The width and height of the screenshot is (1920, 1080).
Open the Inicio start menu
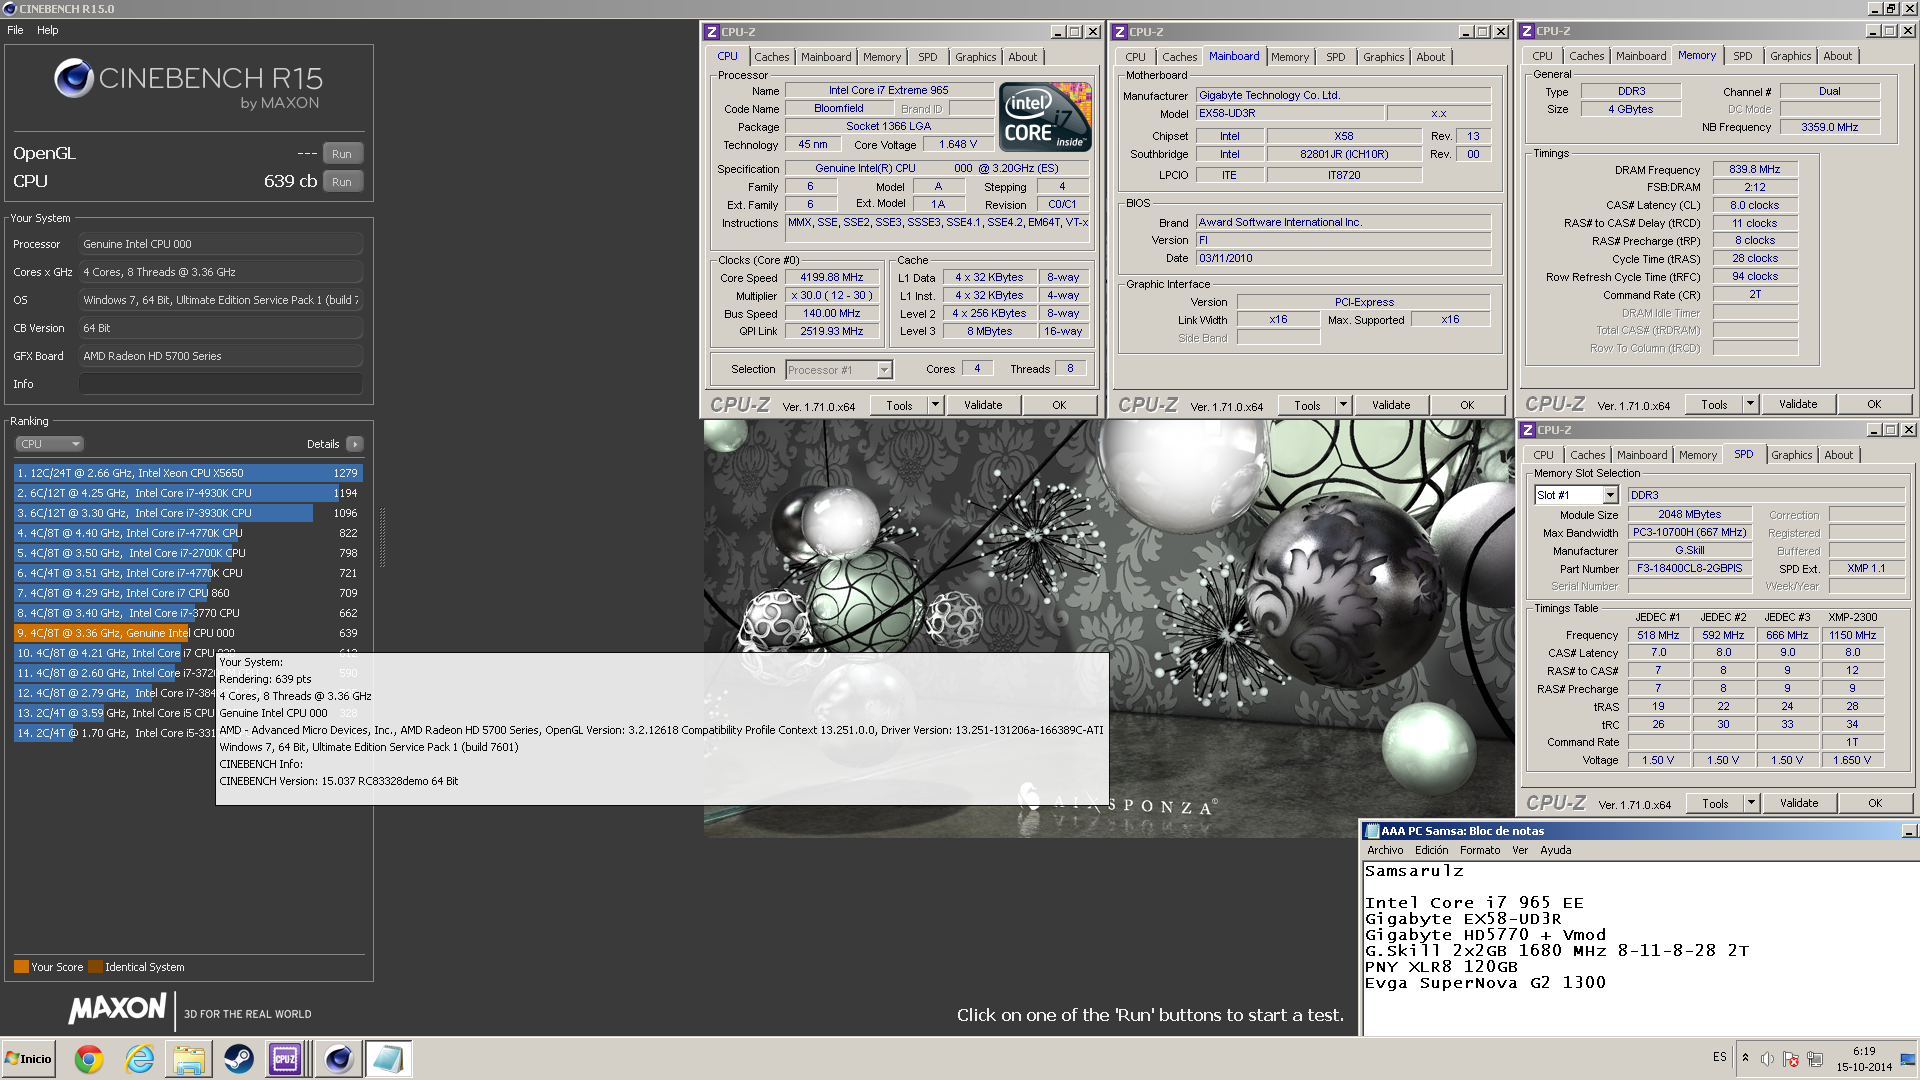click(29, 1059)
